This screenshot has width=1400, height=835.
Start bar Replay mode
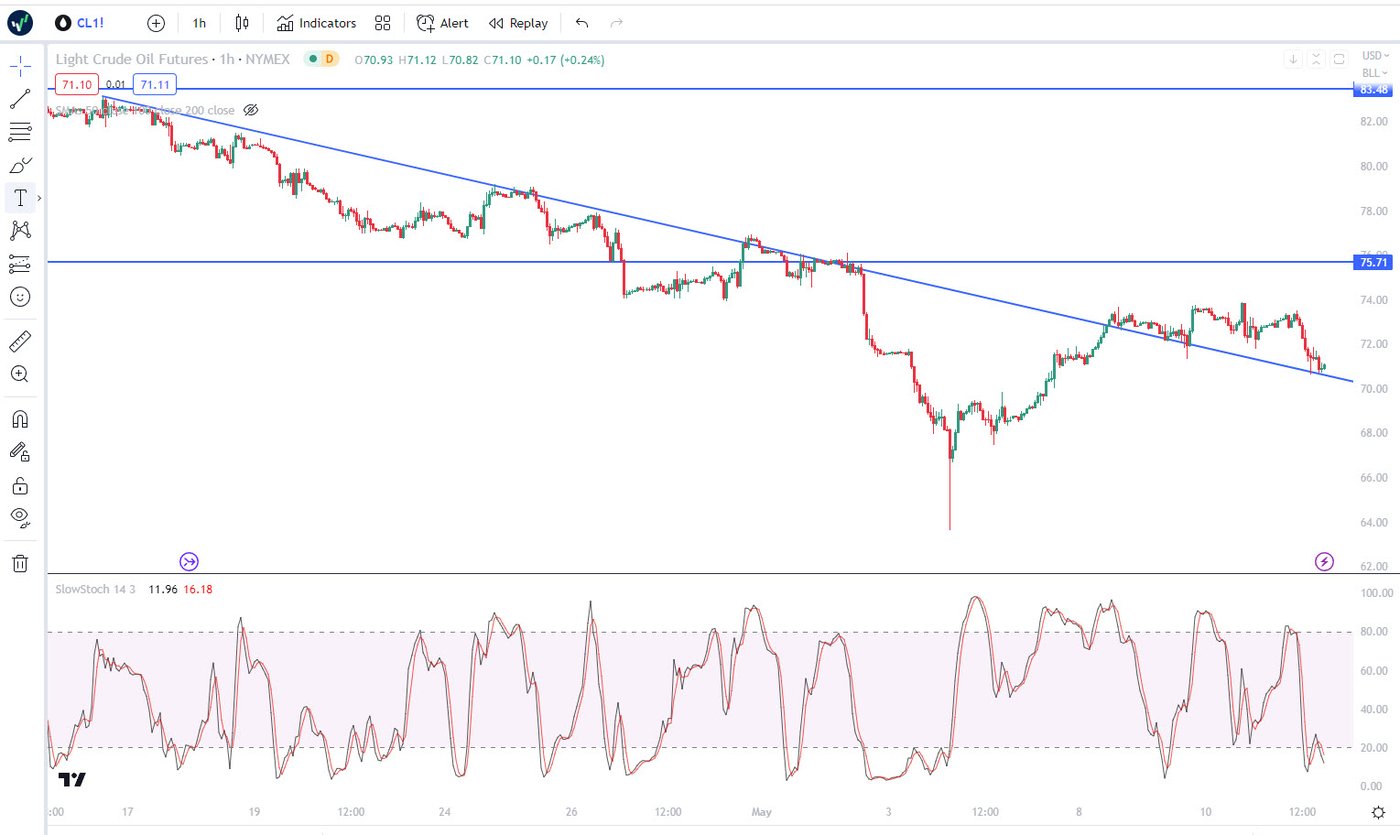[x=518, y=23]
